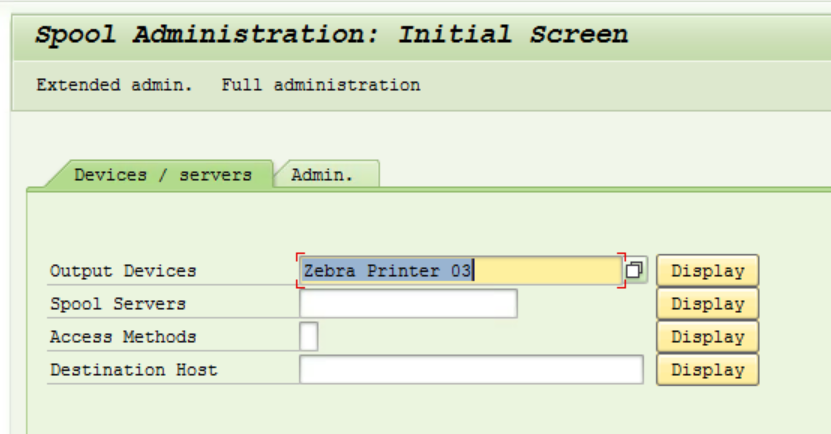The width and height of the screenshot is (831, 434).
Task: Click the Access Methods label text
Action: [x=123, y=337]
